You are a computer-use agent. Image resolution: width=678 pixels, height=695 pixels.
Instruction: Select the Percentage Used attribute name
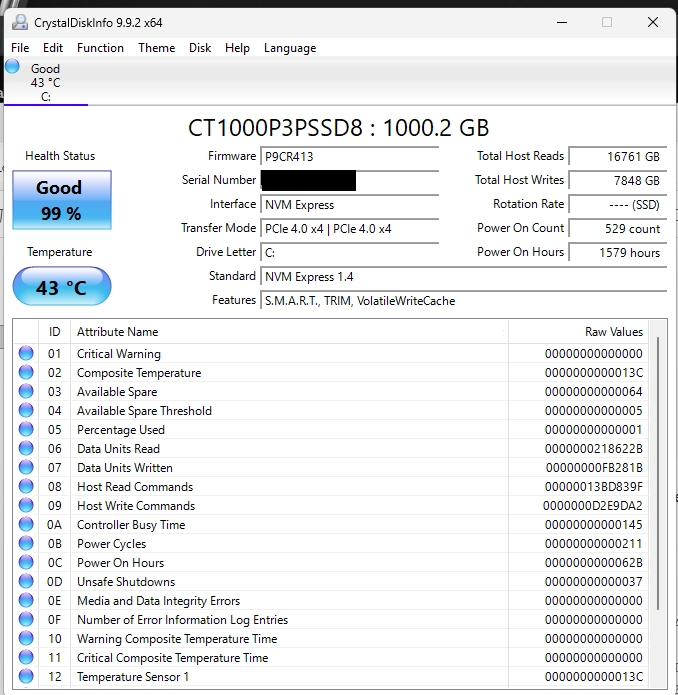pos(121,430)
